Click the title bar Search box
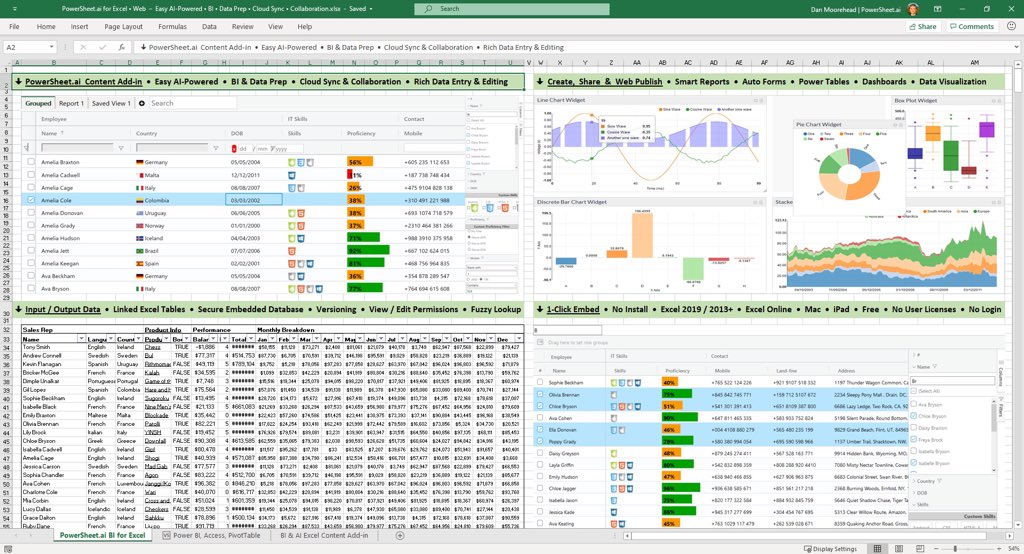Image resolution: width=1024 pixels, height=554 pixels. (511, 9)
